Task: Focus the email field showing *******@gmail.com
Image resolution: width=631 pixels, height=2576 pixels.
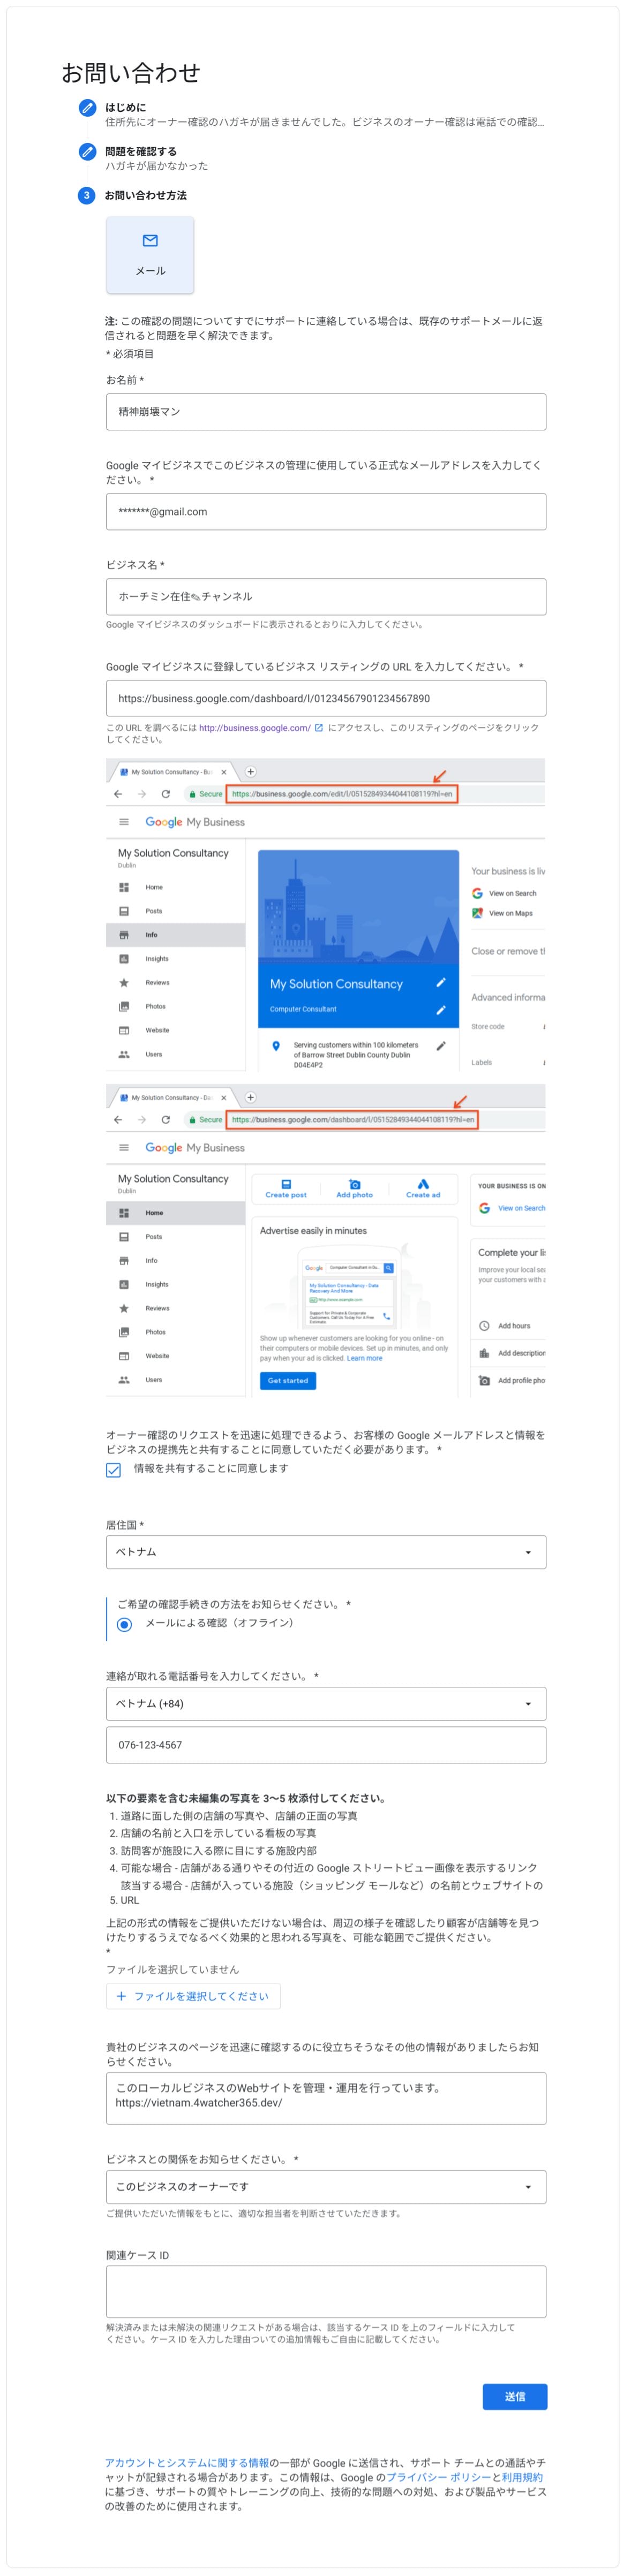Action: coord(326,513)
